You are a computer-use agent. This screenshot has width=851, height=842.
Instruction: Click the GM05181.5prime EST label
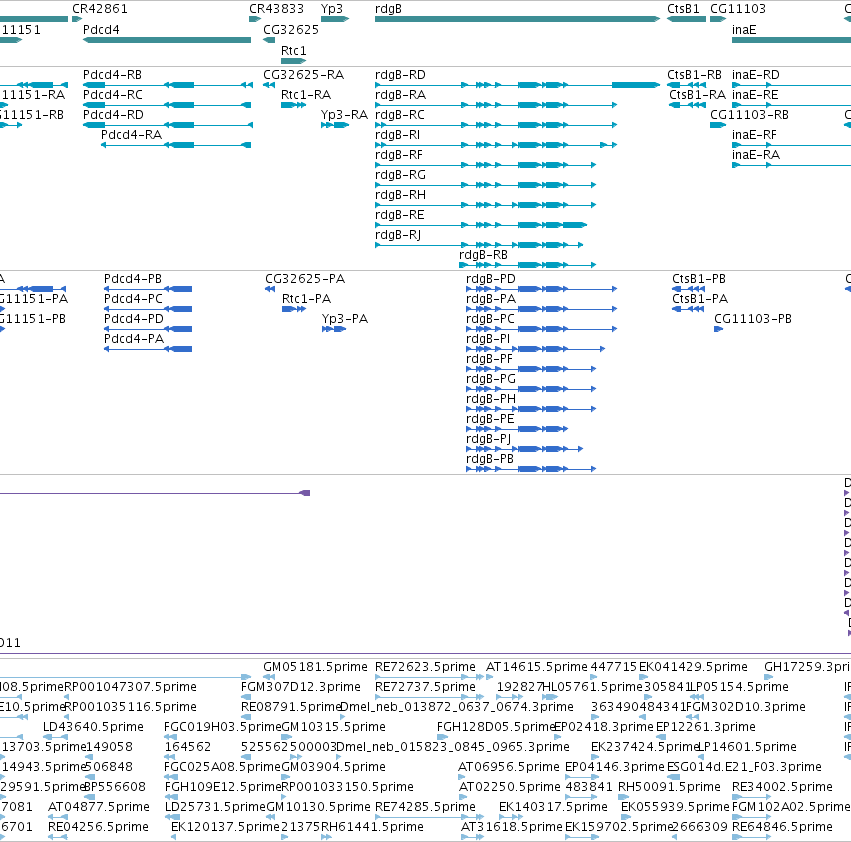click(x=315, y=667)
